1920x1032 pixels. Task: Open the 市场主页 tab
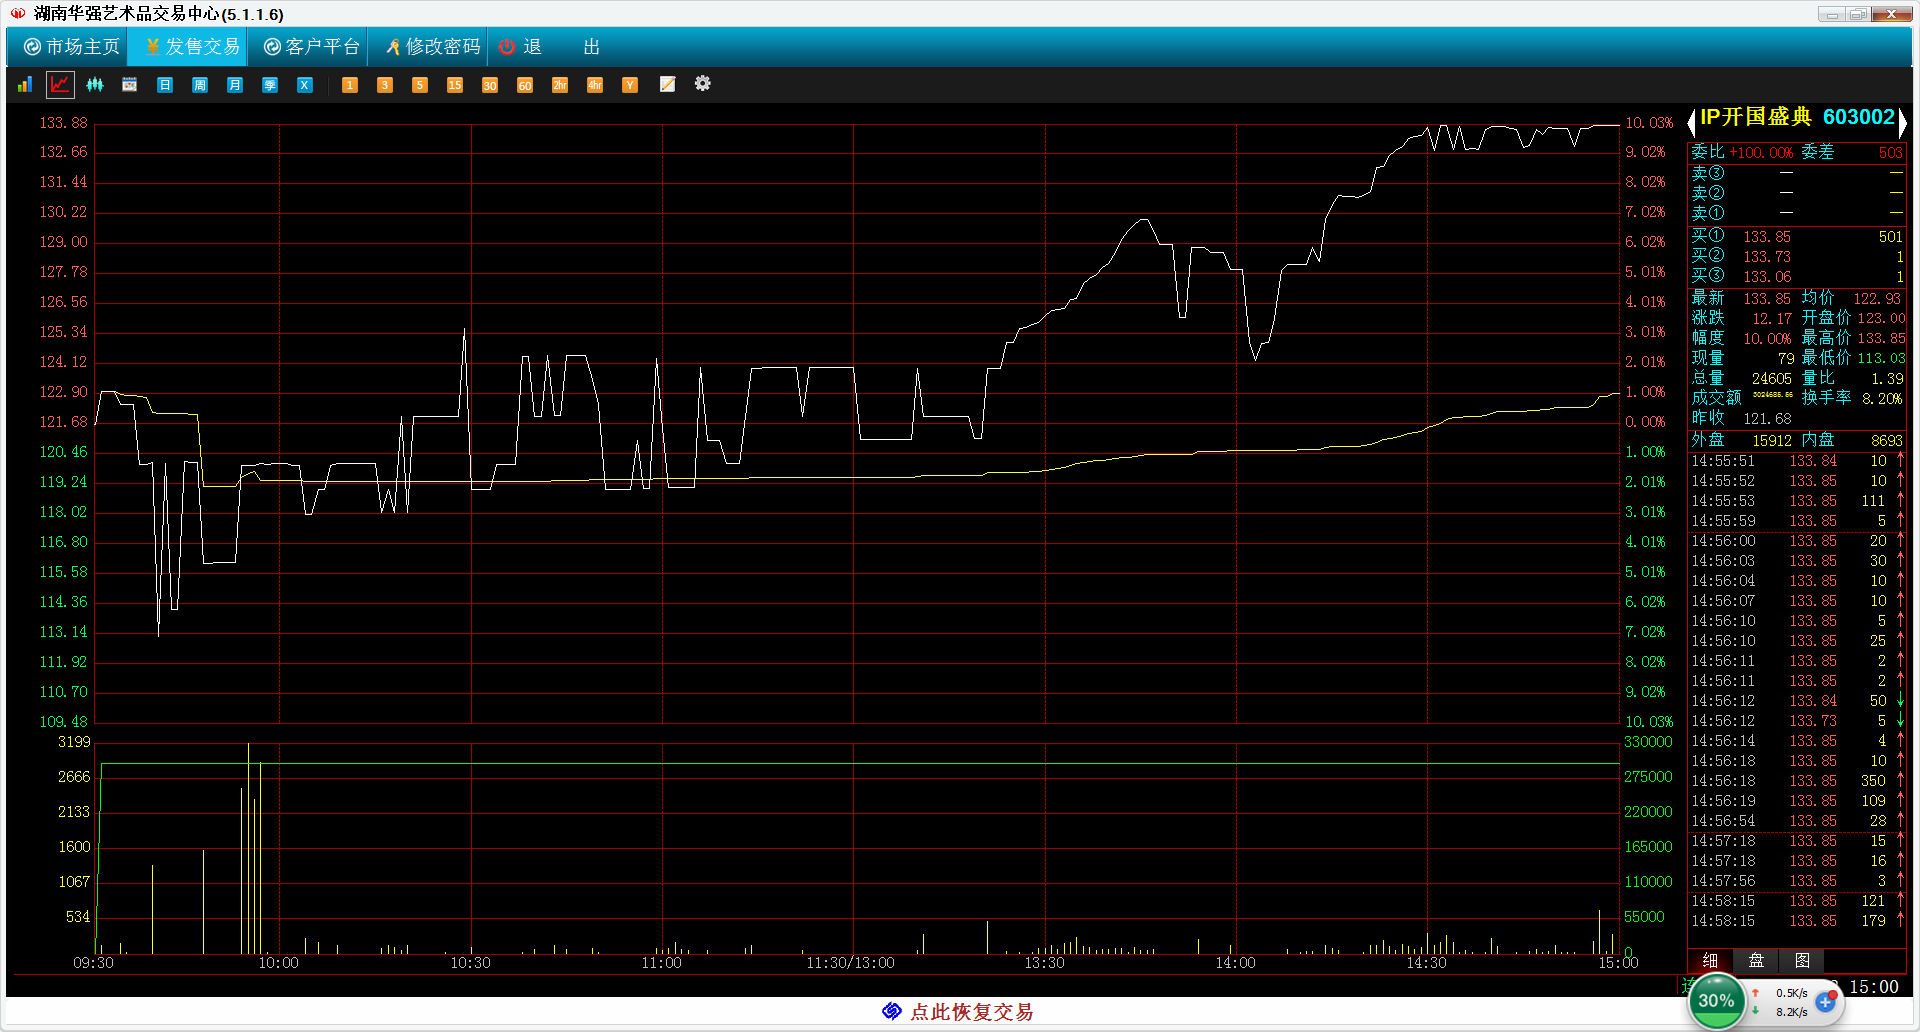71,47
